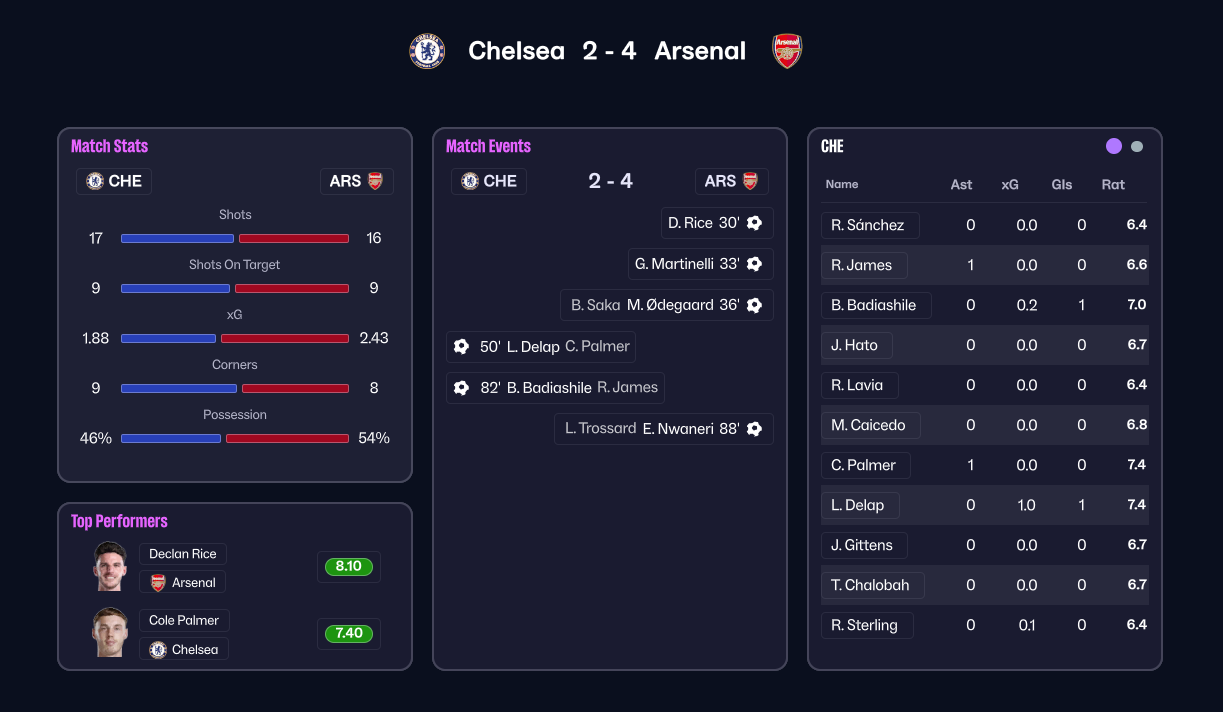
Task: Select the ARS tab in Match Events
Action: (x=731, y=181)
